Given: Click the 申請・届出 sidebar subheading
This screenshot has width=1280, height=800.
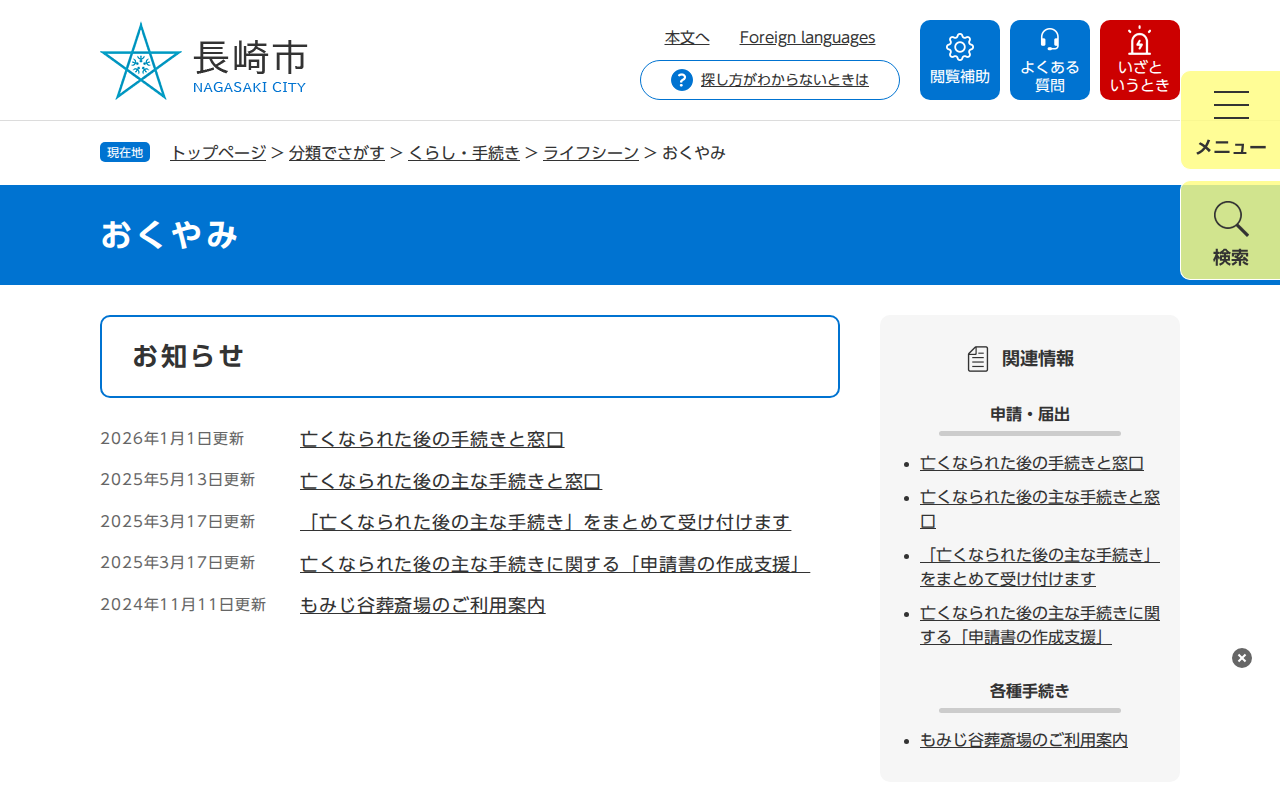Looking at the screenshot, I should pyautogui.click(x=1030, y=414).
